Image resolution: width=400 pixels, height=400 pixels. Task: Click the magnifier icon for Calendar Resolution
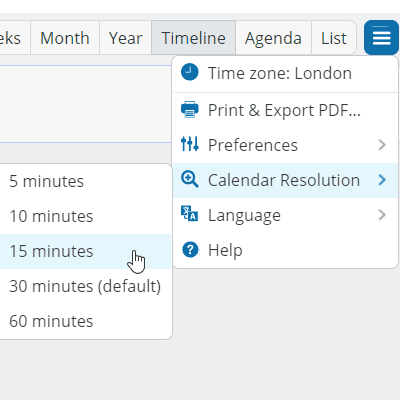pyautogui.click(x=190, y=179)
